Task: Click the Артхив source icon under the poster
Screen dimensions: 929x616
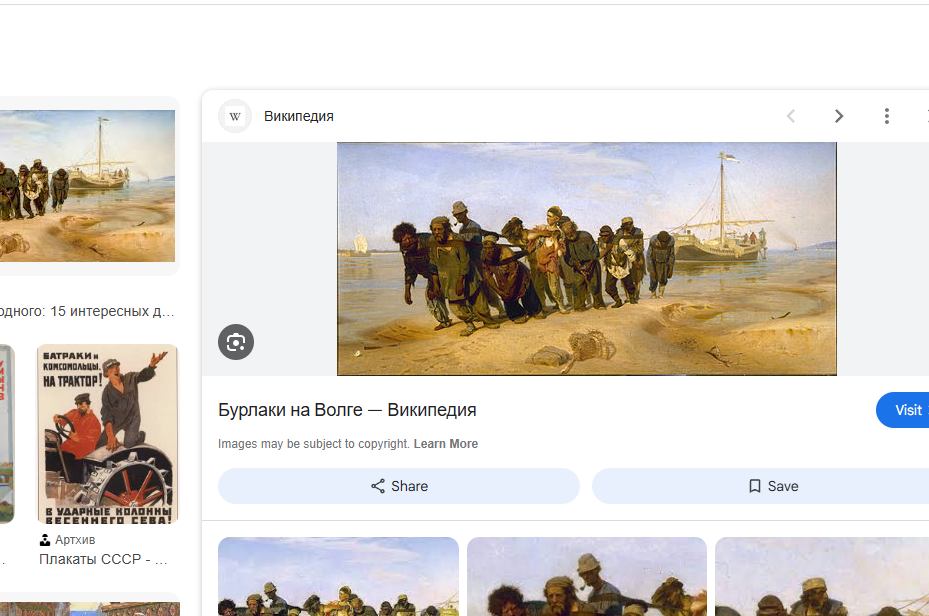Action: click(45, 540)
